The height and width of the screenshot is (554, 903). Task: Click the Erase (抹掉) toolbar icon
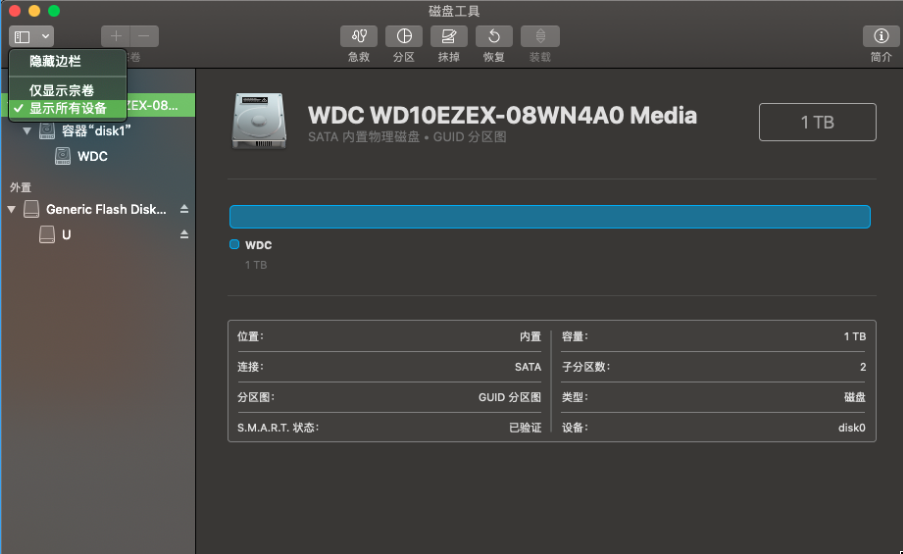449,36
